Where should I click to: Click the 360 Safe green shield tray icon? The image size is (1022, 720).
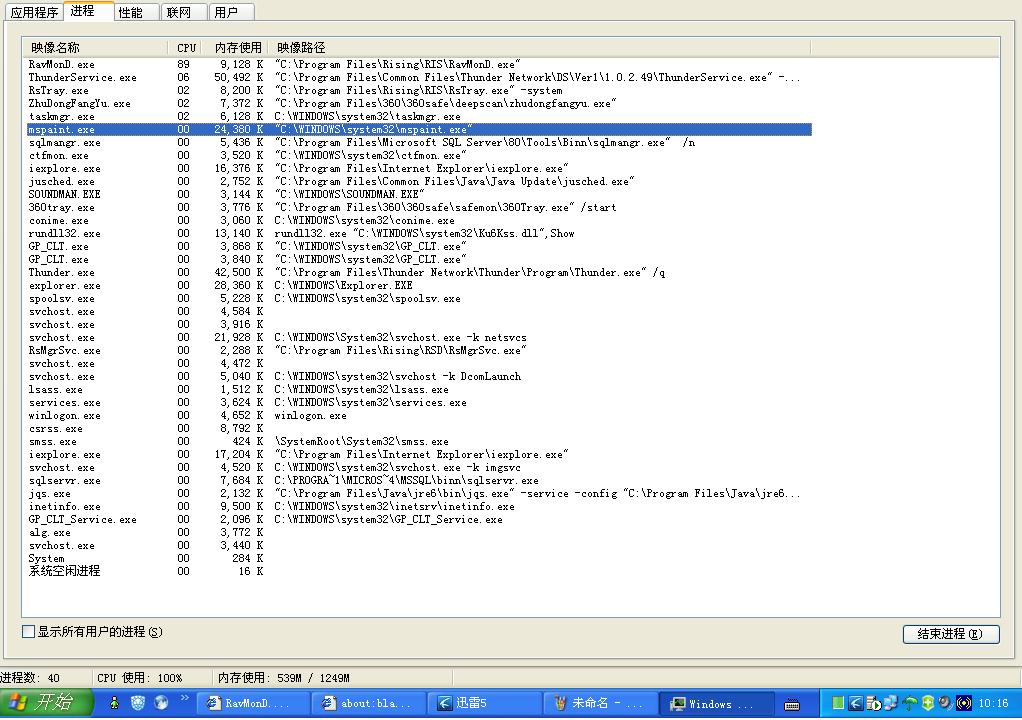click(x=927, y=703)
